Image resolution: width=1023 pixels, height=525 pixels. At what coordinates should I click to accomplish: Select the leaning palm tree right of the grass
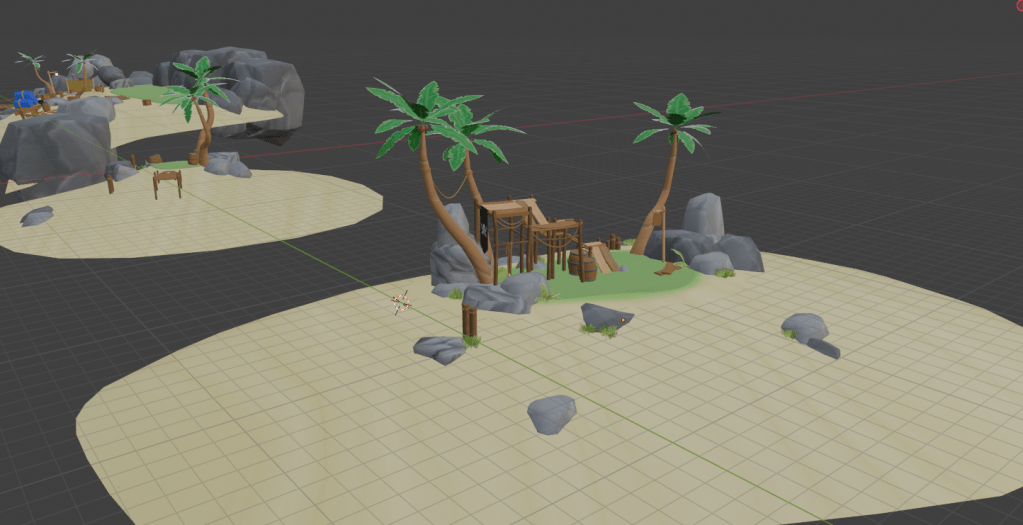(667, 170)
